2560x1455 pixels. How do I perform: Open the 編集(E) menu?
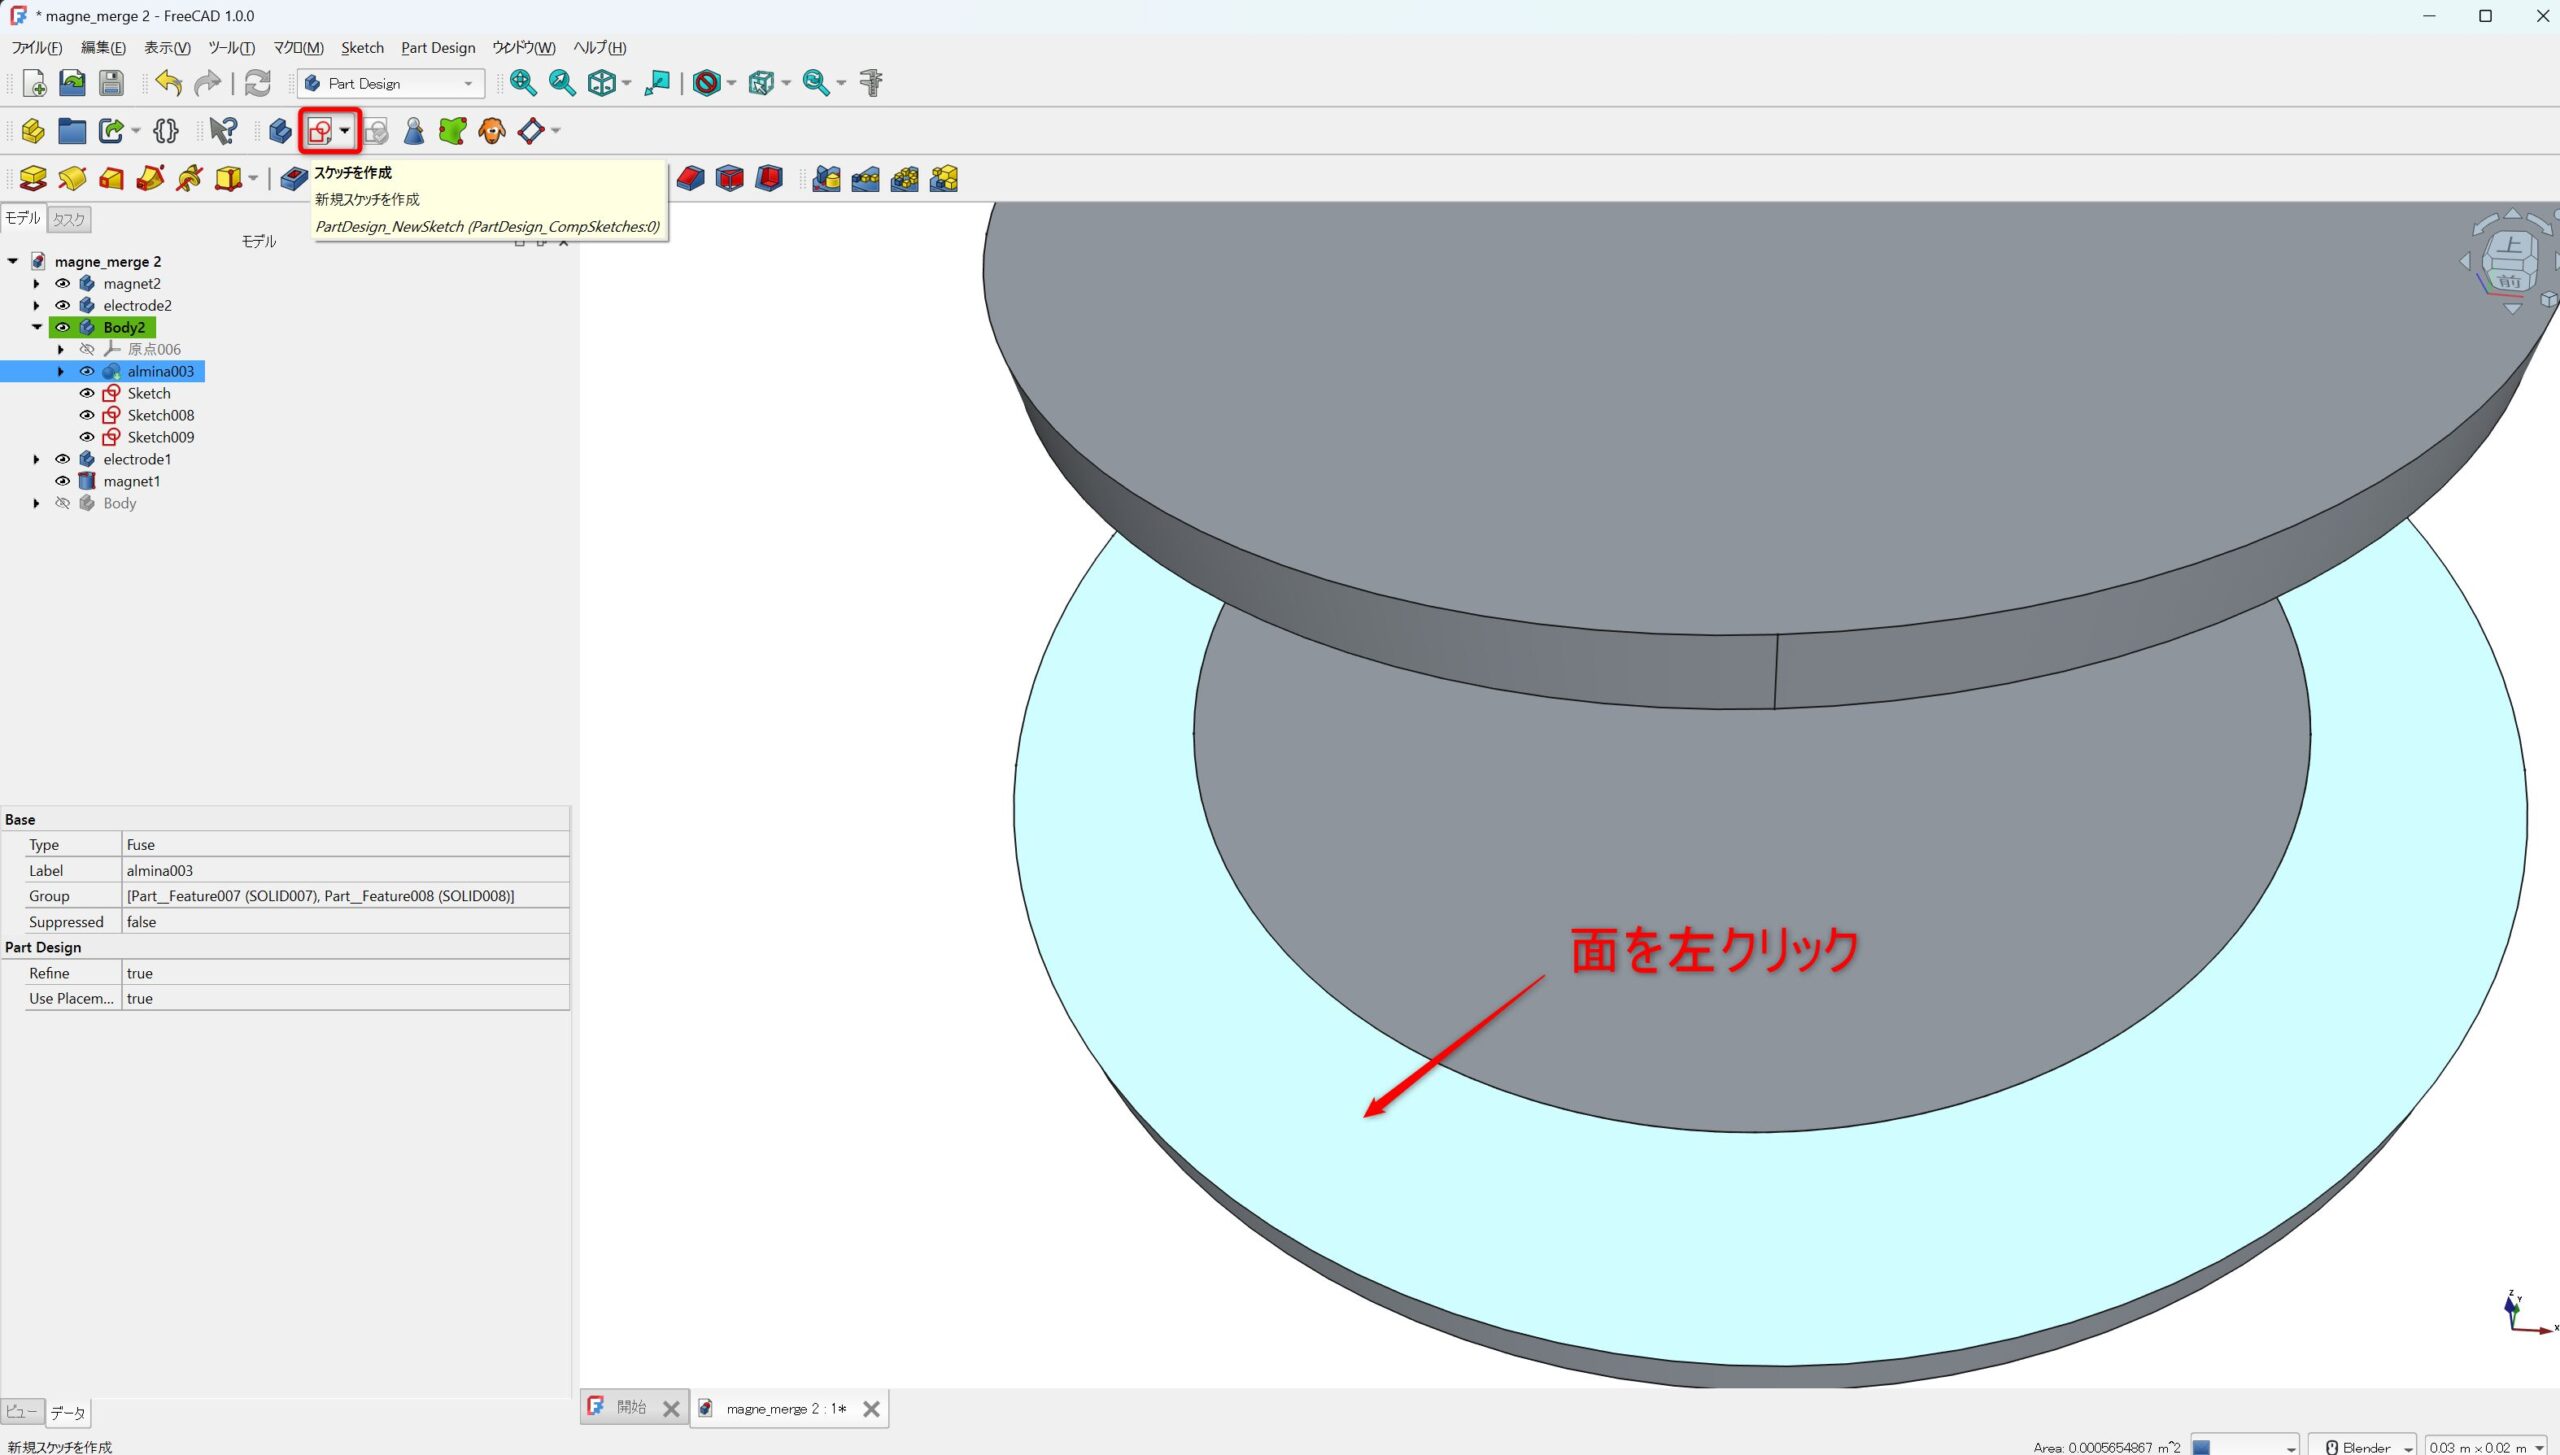(x=103, y=48)
